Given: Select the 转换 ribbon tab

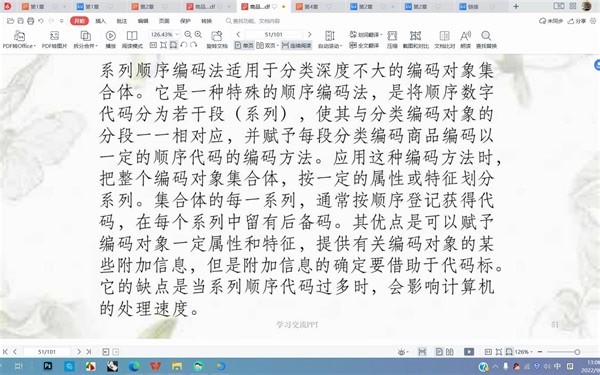Looking at the screenshot, I should coord(207,21).
